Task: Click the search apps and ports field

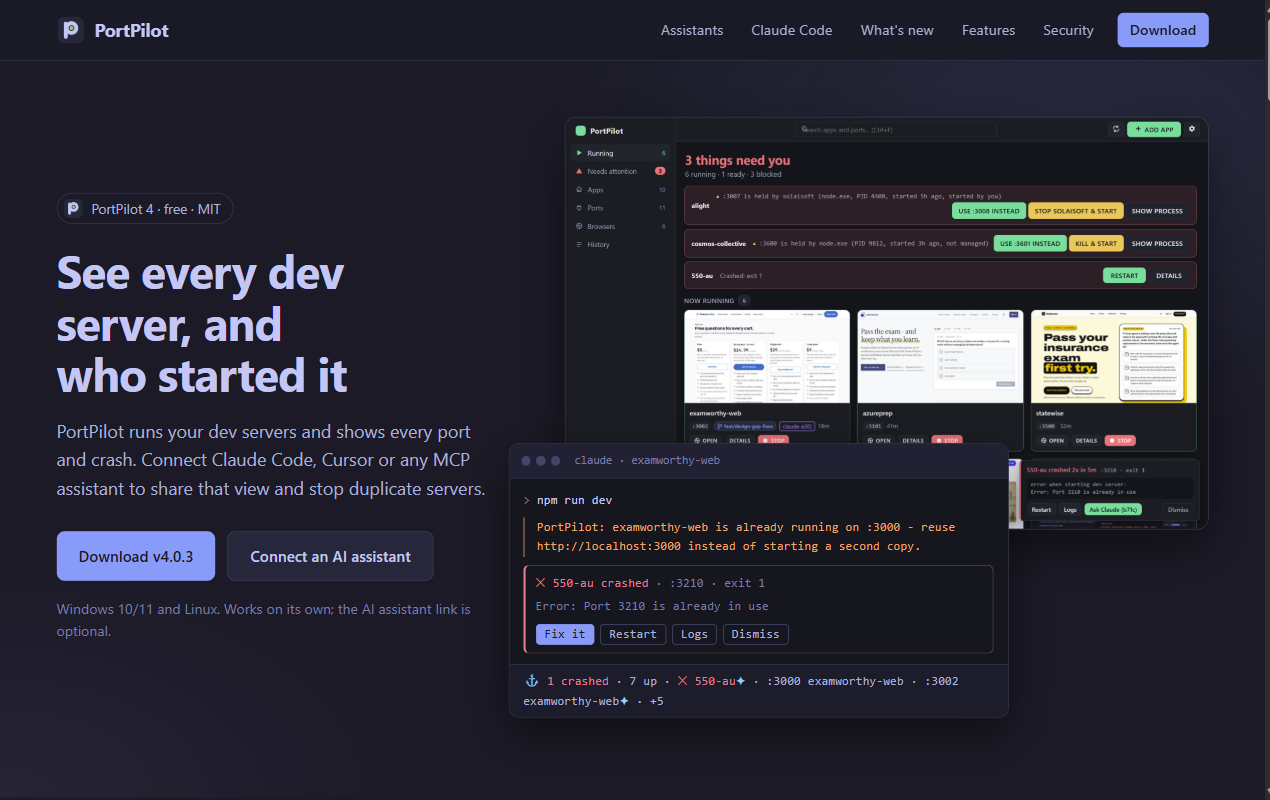Action: (x=896, y=130)
